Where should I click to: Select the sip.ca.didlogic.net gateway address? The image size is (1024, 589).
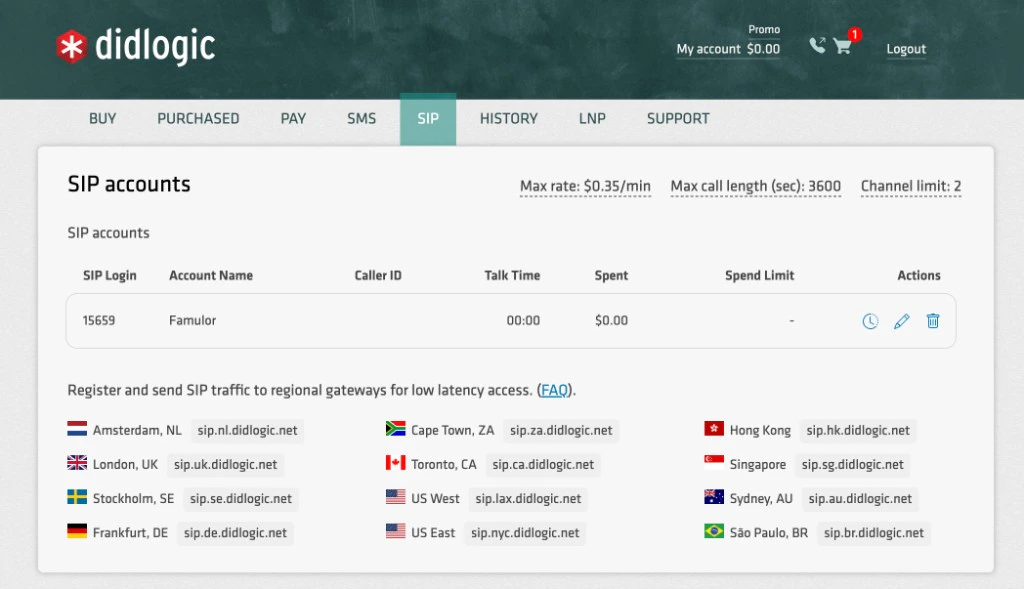(543, 464)
